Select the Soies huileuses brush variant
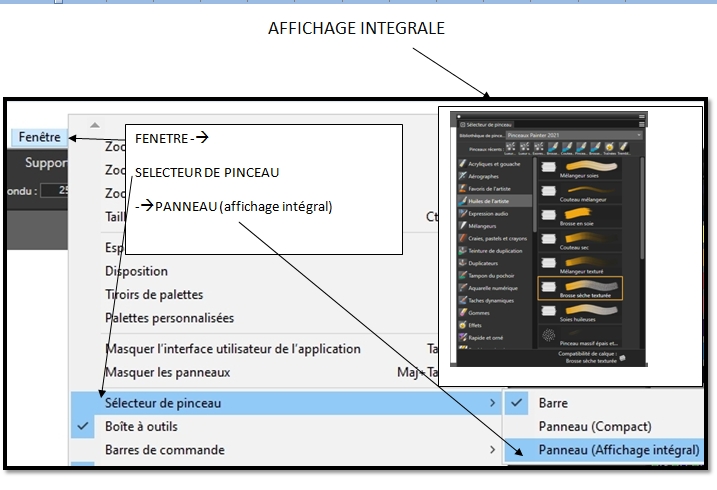The image size is (717, 490). point(580,312)
